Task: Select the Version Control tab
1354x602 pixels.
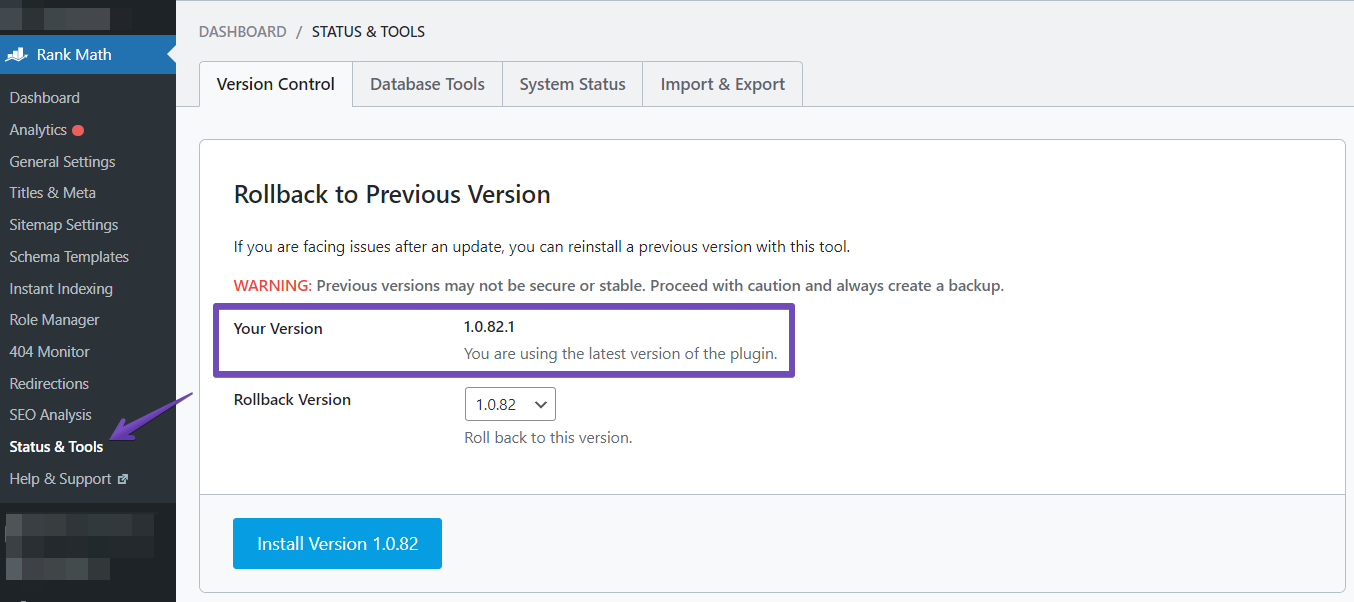Action: coord(276,85)
